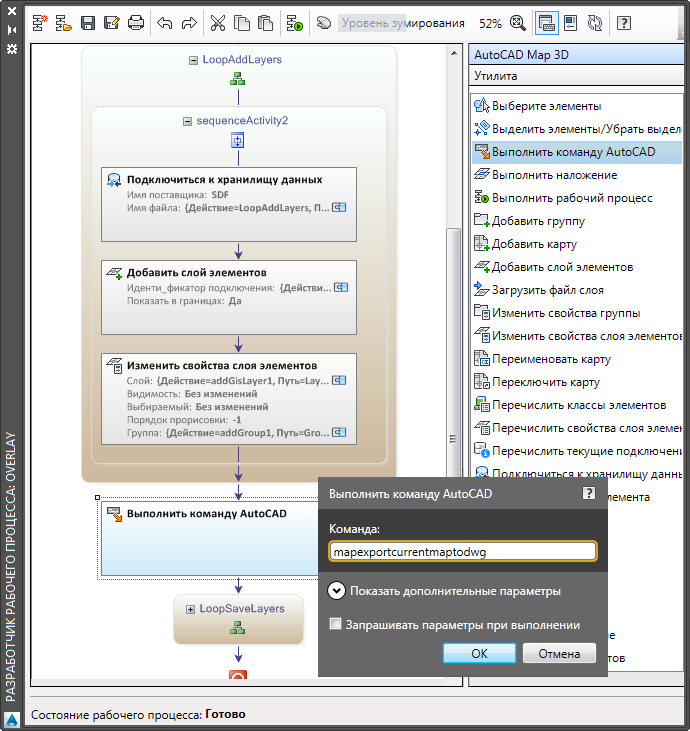The height and width of the screenshot is (731, 690).
Task: Undo the last action
Action: [165, 22]
